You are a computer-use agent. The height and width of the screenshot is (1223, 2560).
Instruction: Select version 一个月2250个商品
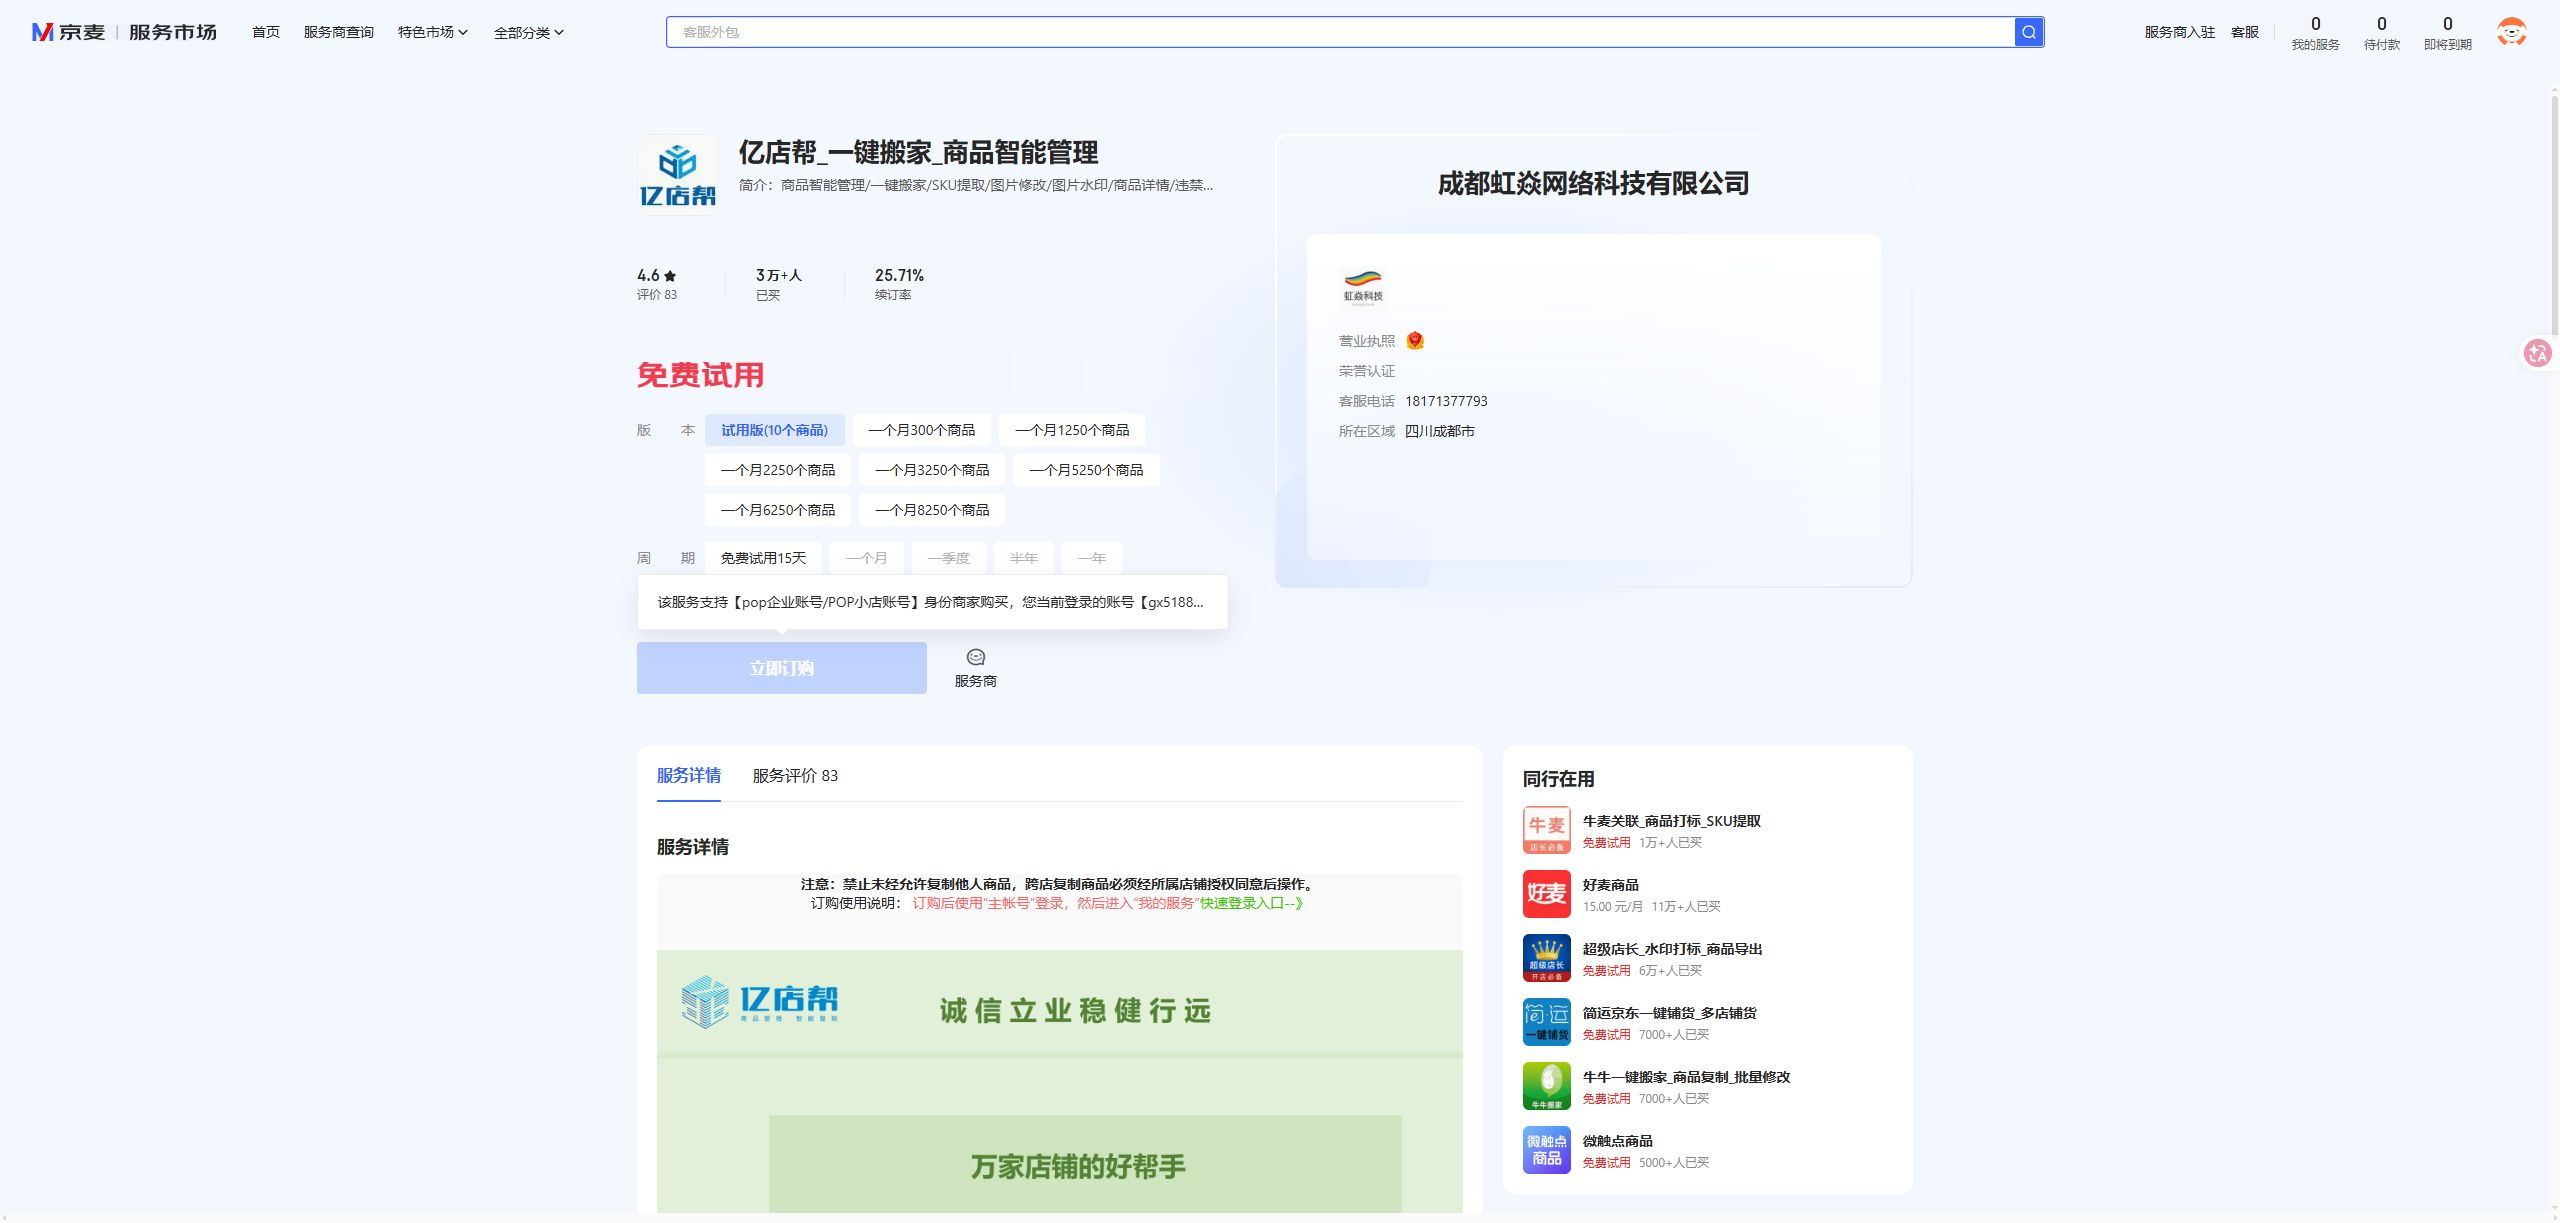pyautogui.click(x=778, y=470)
